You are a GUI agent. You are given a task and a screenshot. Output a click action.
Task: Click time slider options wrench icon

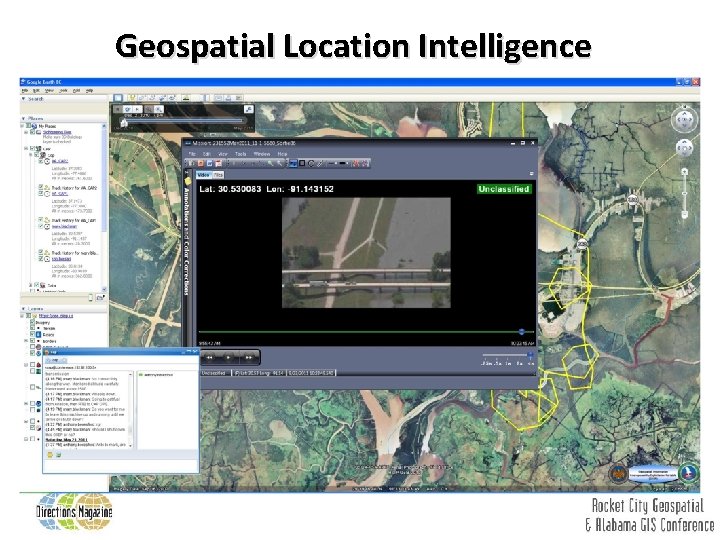coord(248,109)
